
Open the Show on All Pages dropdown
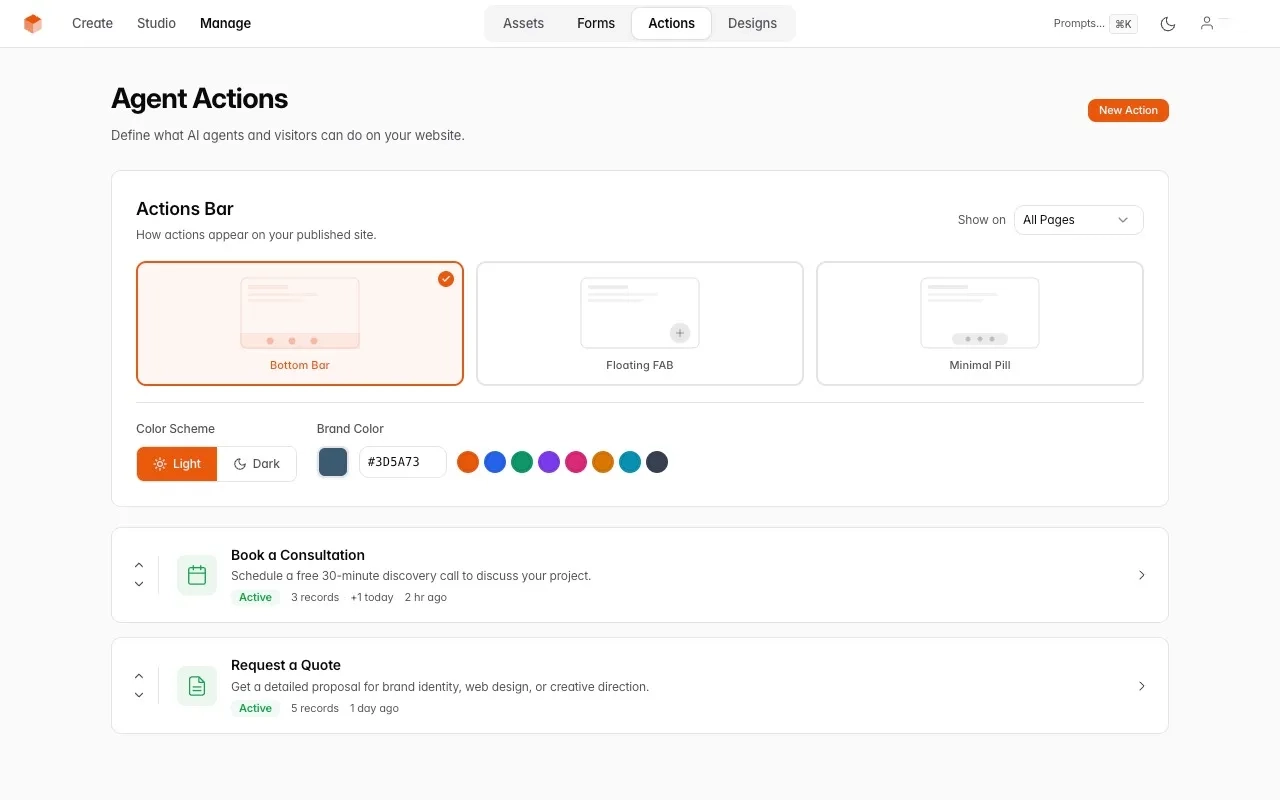click(1078, 219)
